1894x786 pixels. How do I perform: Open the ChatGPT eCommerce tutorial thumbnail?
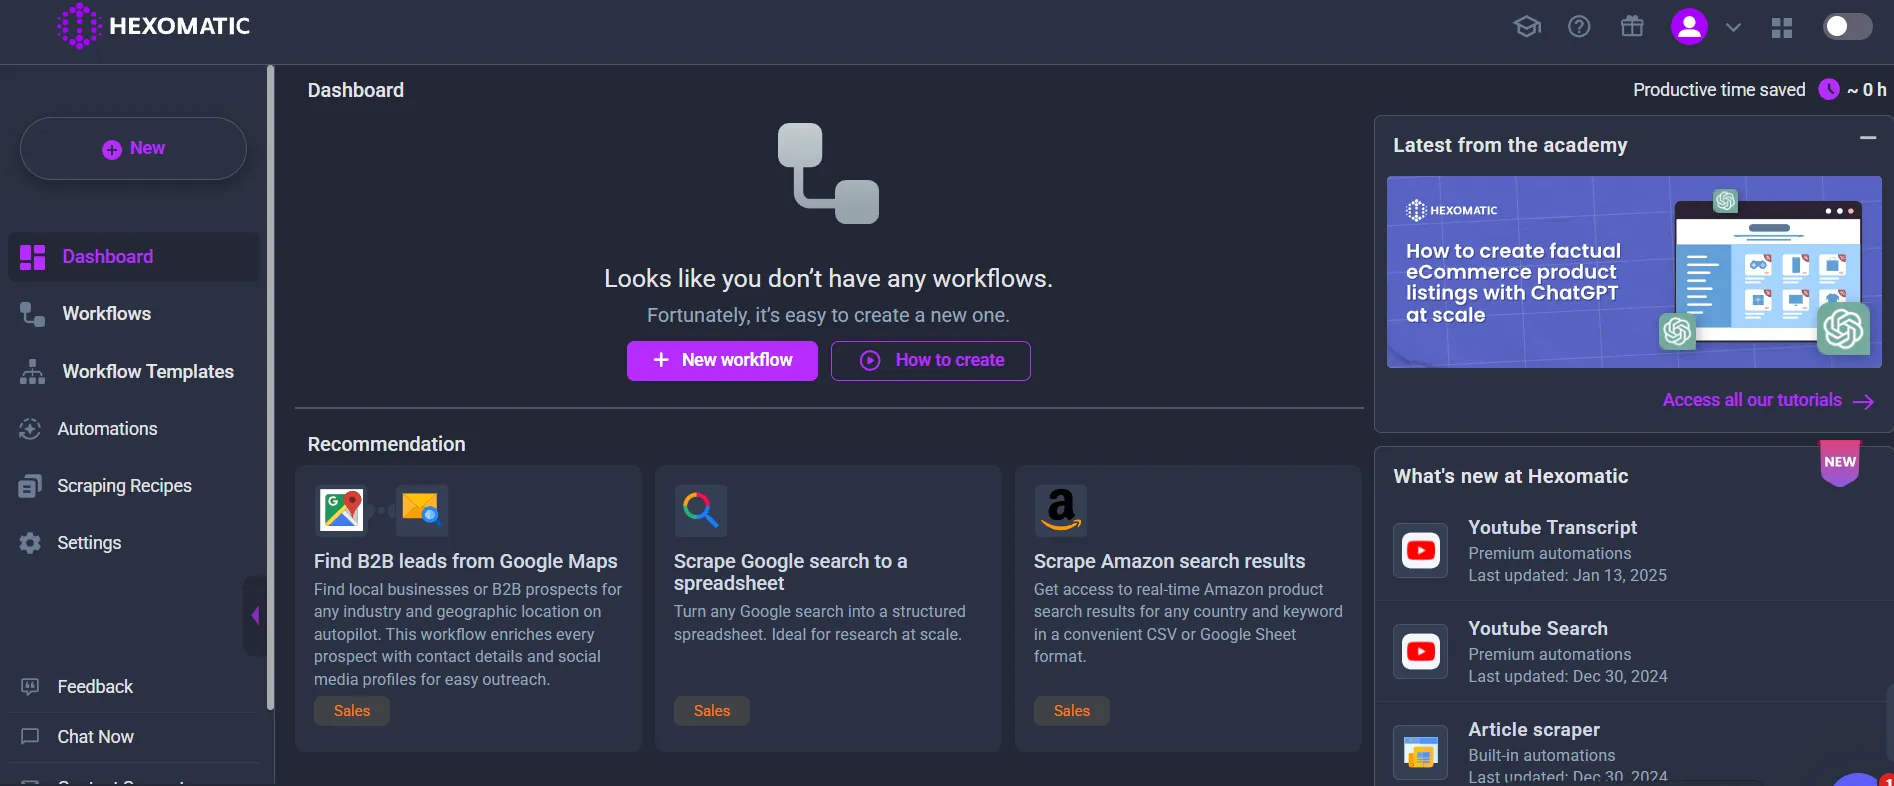click(1633, 272)
